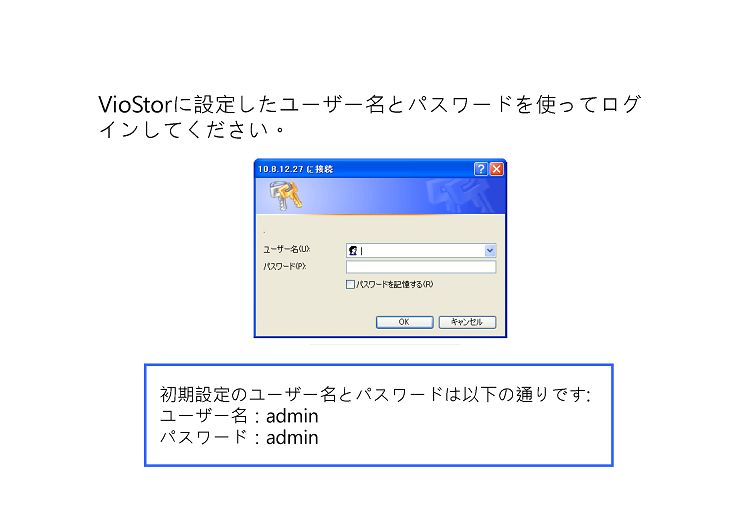Click the 初期設定 default credentials info line
The height and width of the screenshot is (529, 750).
pos(375,395)
